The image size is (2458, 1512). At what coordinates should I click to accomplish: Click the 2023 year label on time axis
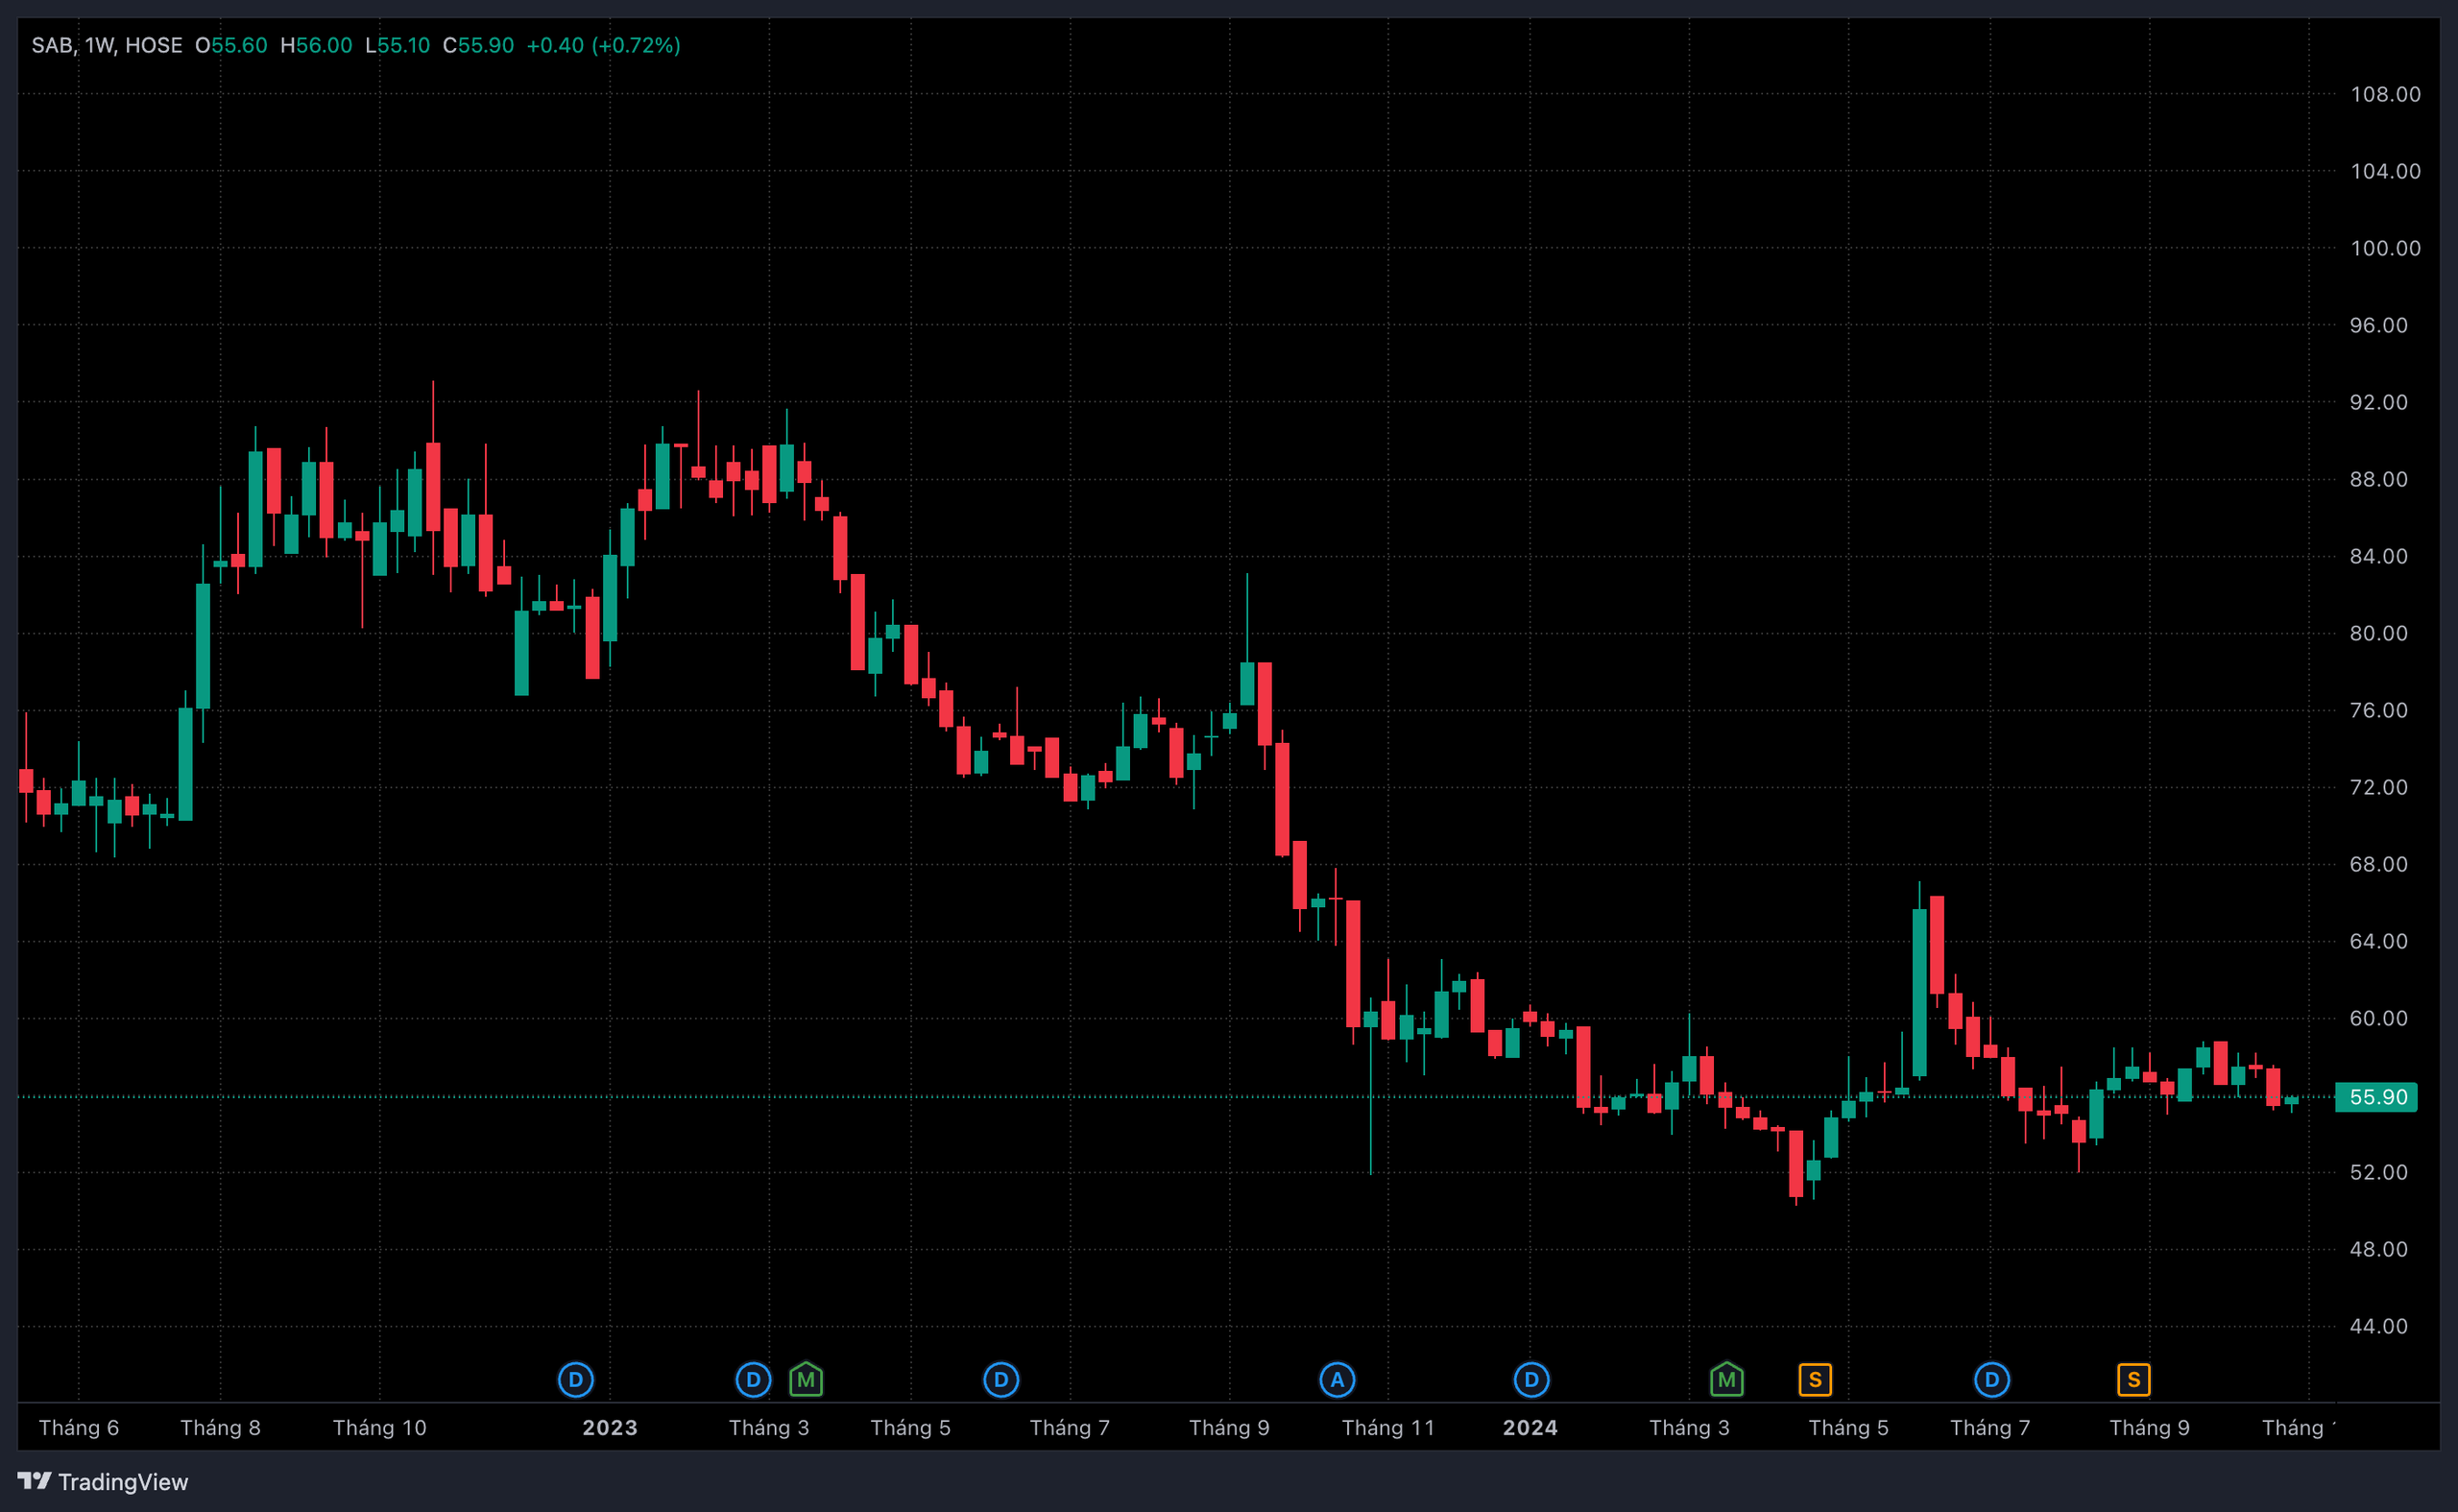pos(610,1427)
